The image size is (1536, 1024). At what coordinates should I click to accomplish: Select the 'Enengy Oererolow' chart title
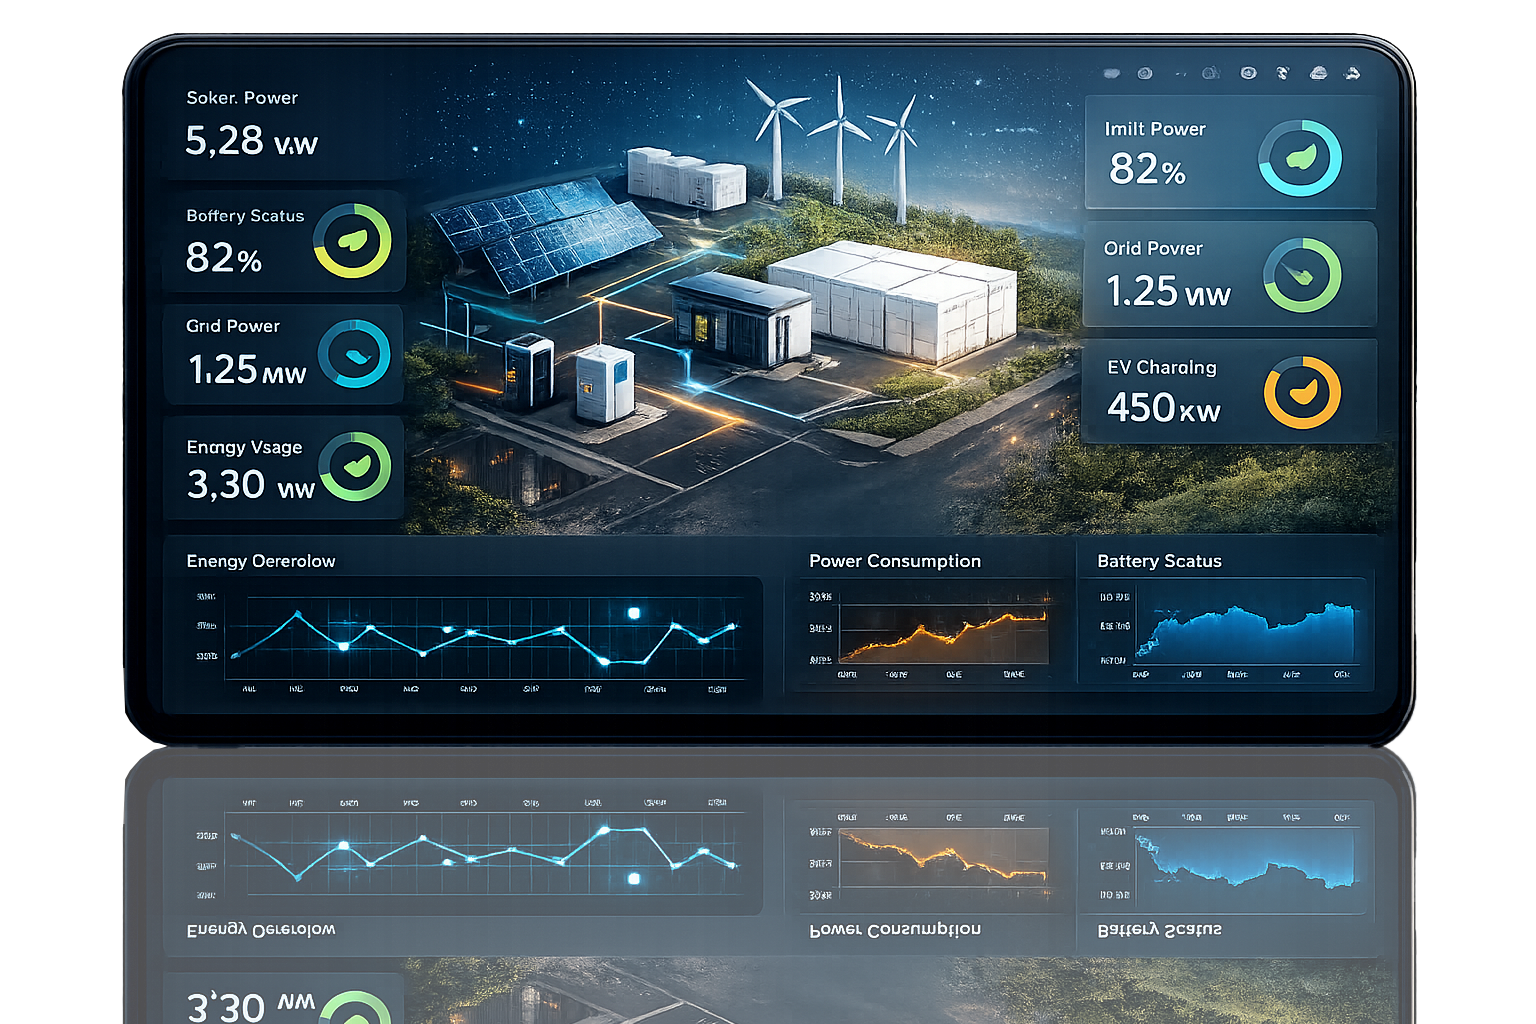pyautogui.click(x=261, y=561)
